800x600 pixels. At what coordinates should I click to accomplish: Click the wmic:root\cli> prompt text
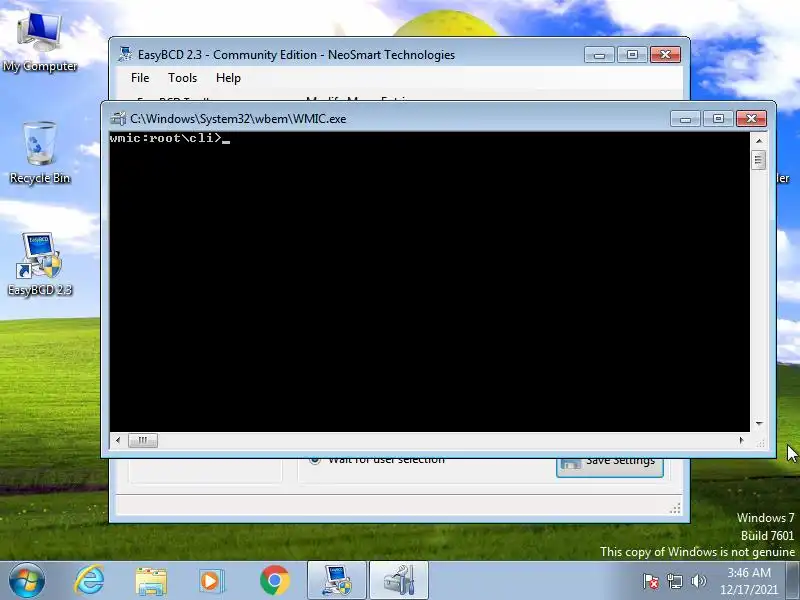click(x=165, y=138)
